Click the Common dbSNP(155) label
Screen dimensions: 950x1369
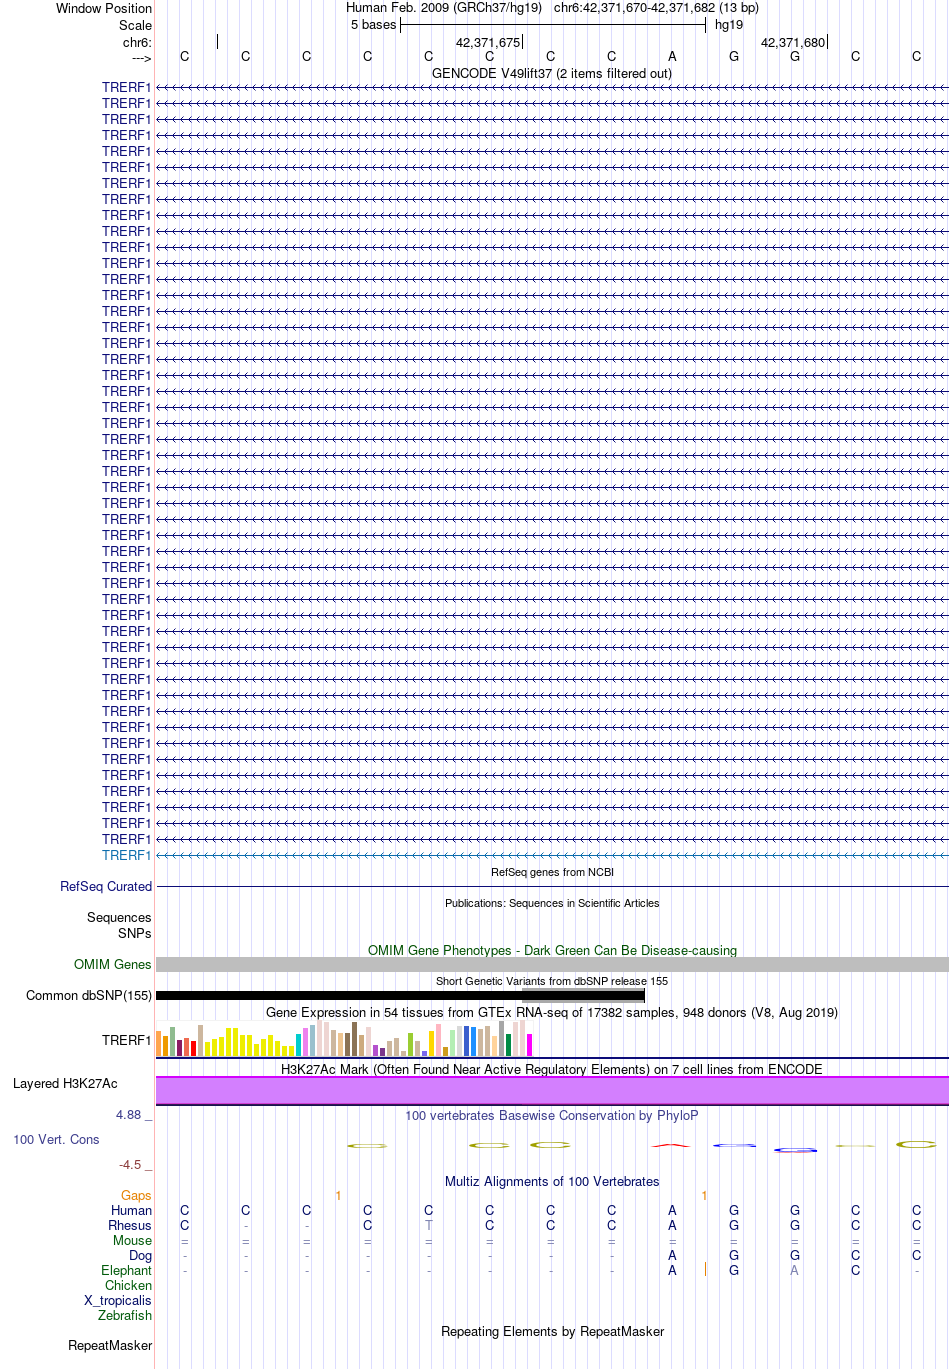coord(89,995)
